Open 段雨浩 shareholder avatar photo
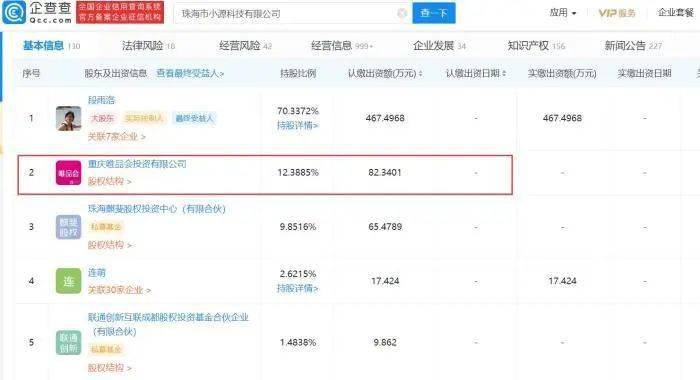This screenshot has width=700, height=380. click(68, 118)
